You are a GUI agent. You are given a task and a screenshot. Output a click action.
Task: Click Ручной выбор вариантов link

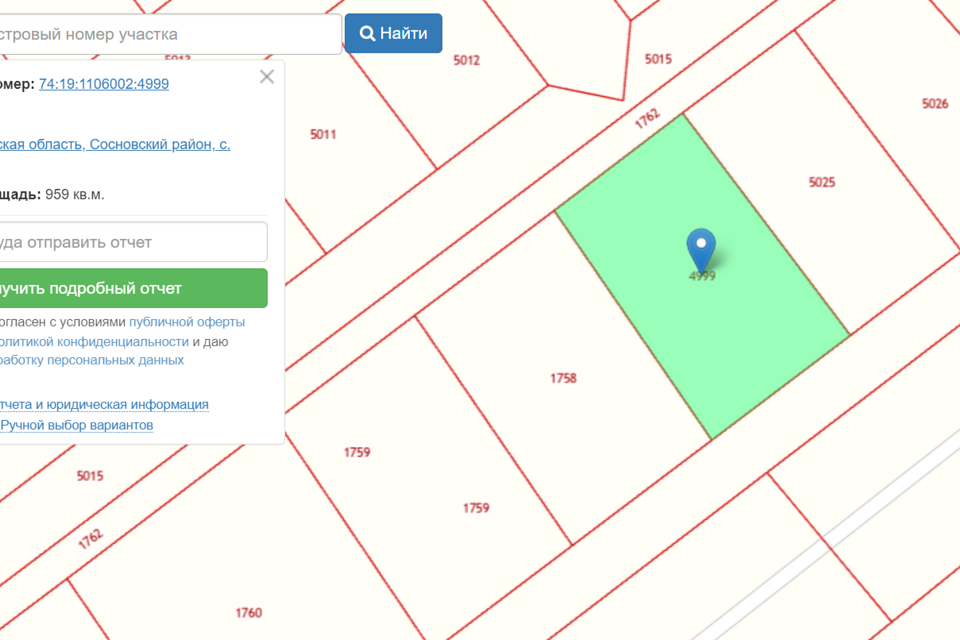[x=77, y=425]
